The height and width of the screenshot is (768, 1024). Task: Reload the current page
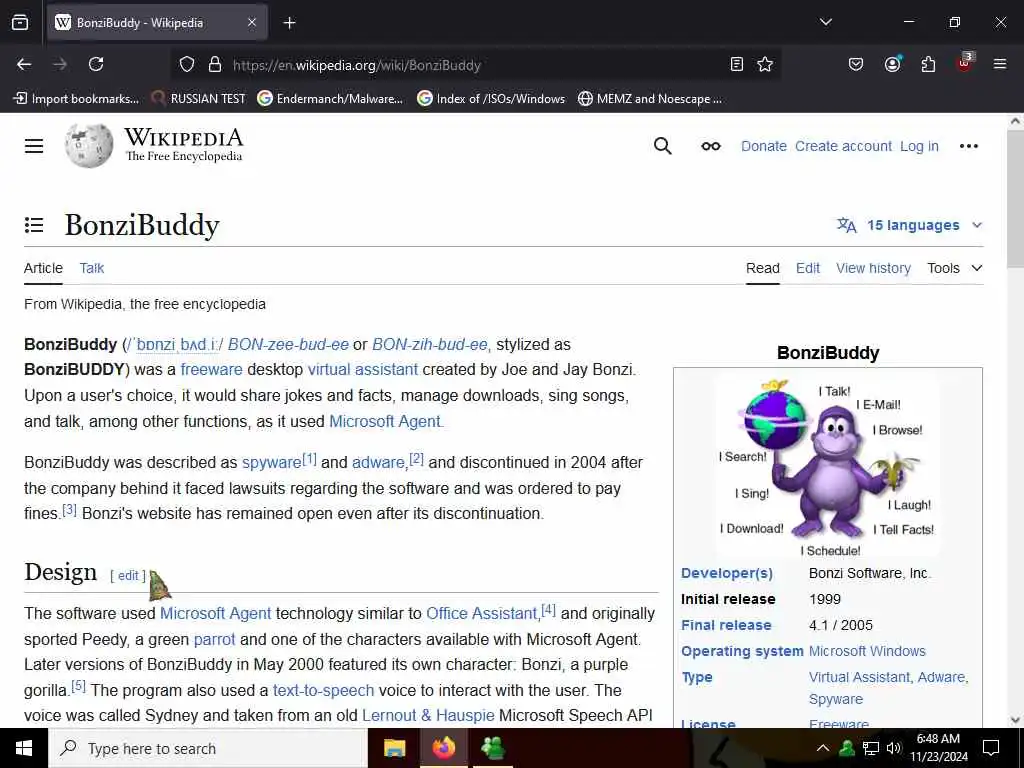(96, 64)
